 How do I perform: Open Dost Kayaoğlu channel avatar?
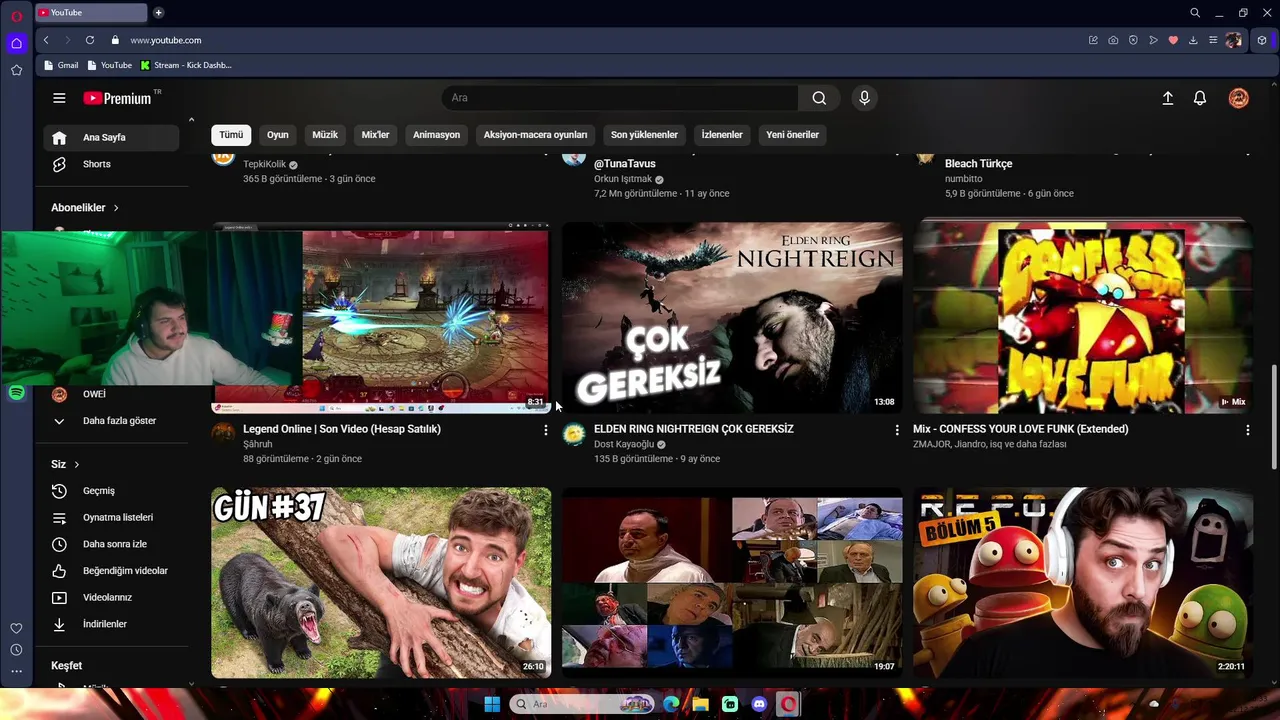[x=574, y=433]
